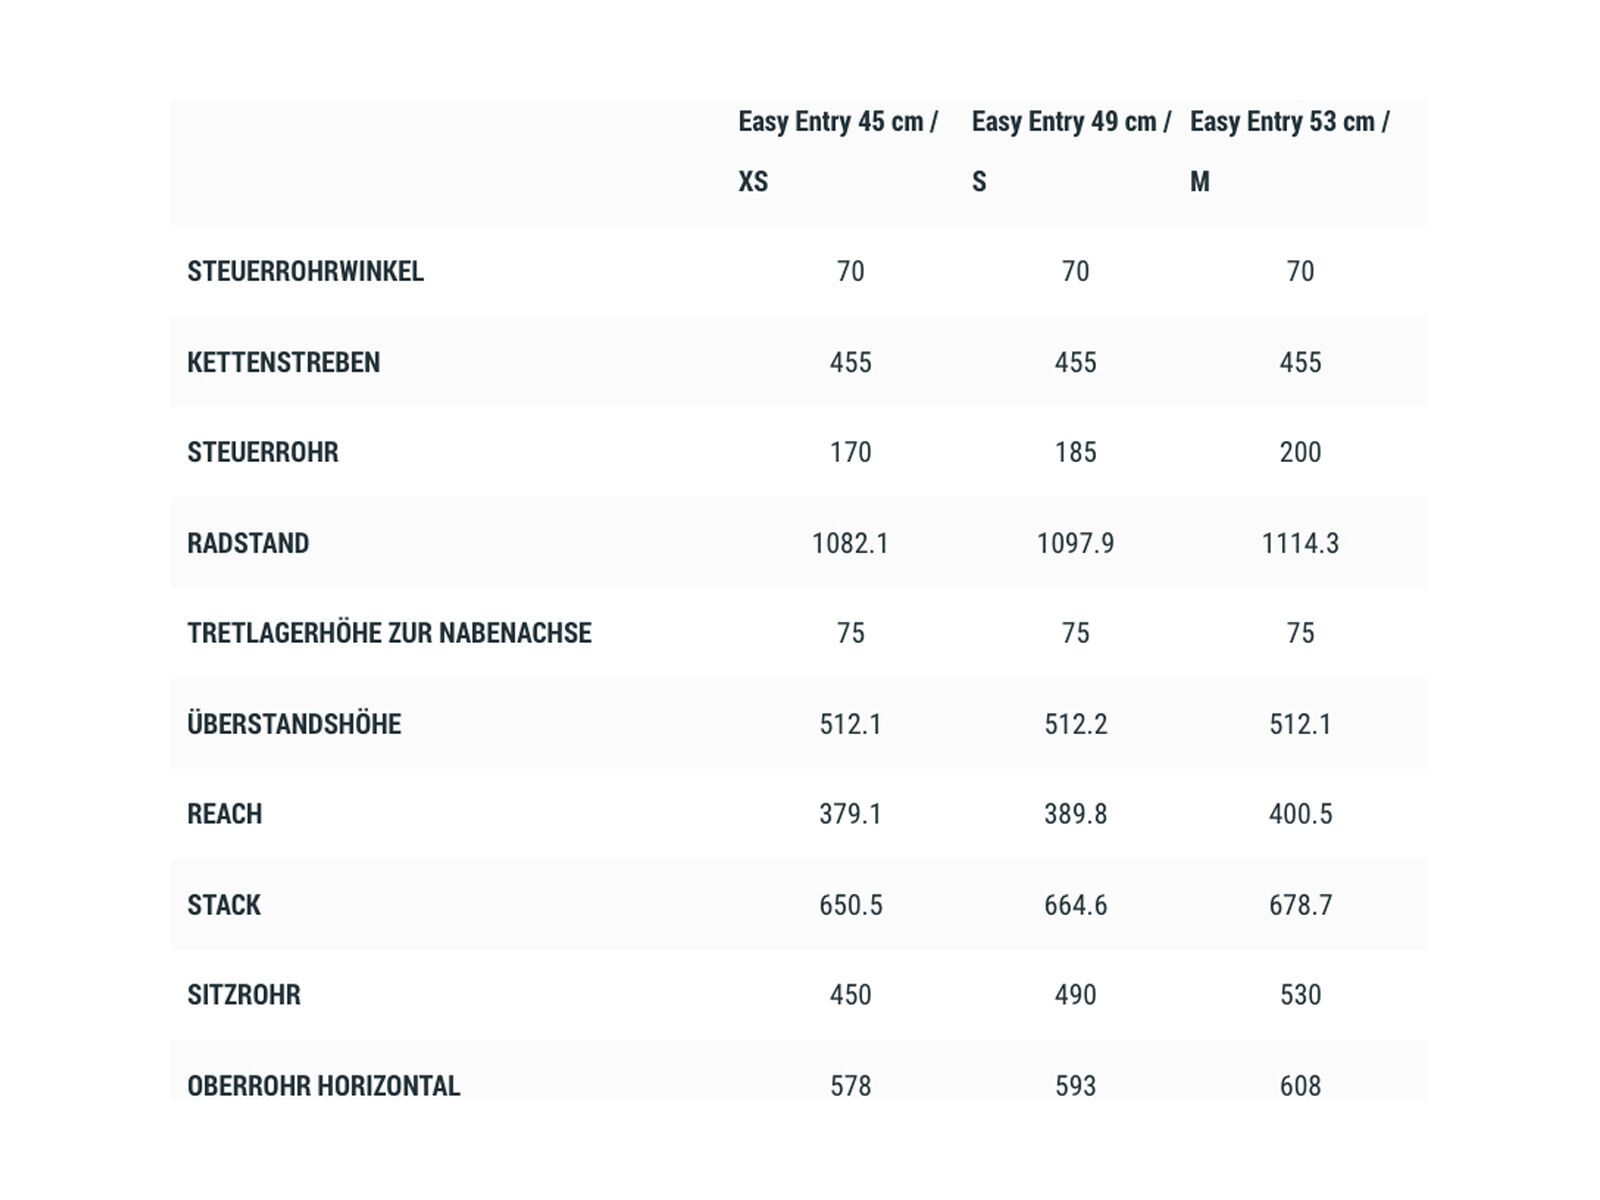Image resolution: width=1600 pixels, height=1200 pixels.
Task: Select the STEUERROHRWINKEL row label
Action: coord(305,271)
